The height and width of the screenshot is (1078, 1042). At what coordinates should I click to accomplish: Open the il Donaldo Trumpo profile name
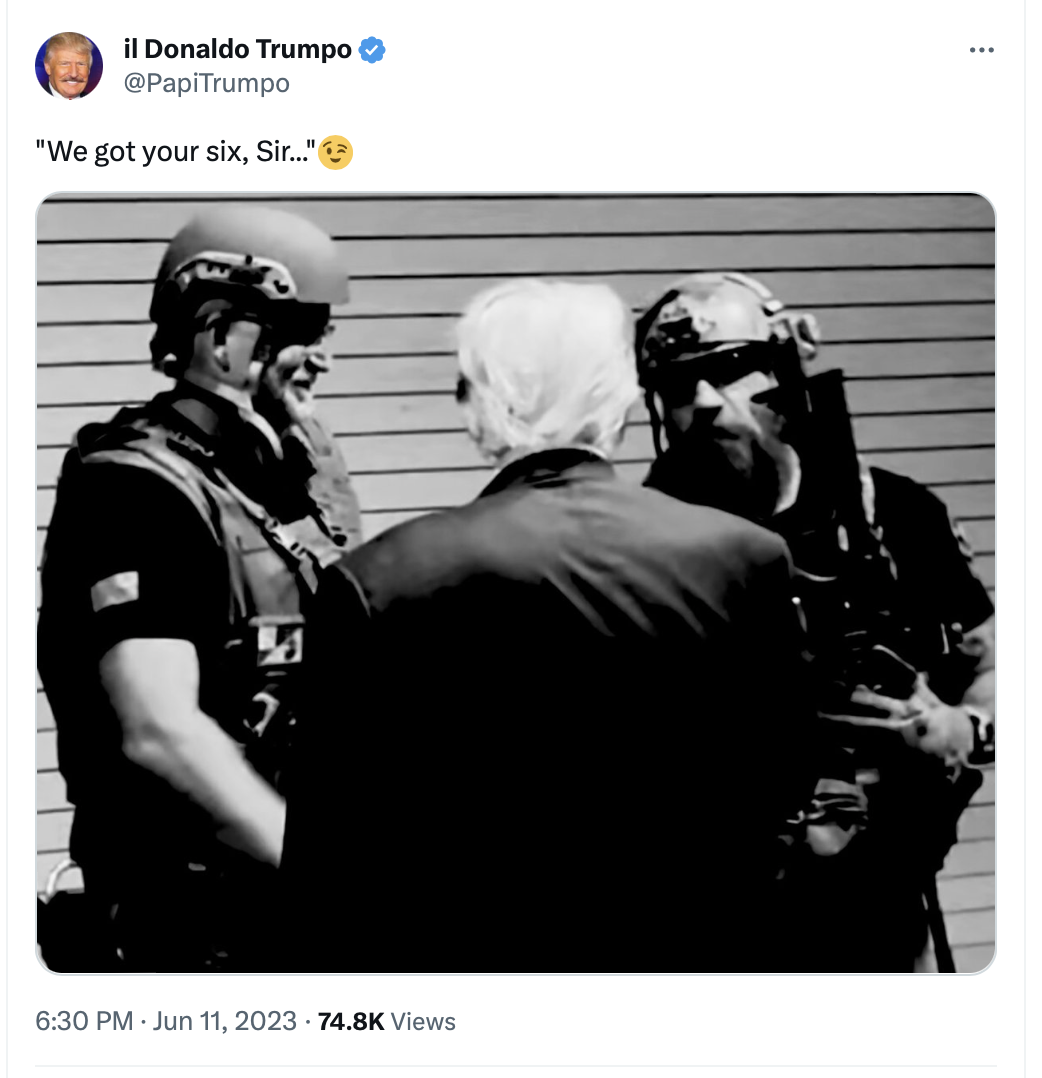pos(237,50)
